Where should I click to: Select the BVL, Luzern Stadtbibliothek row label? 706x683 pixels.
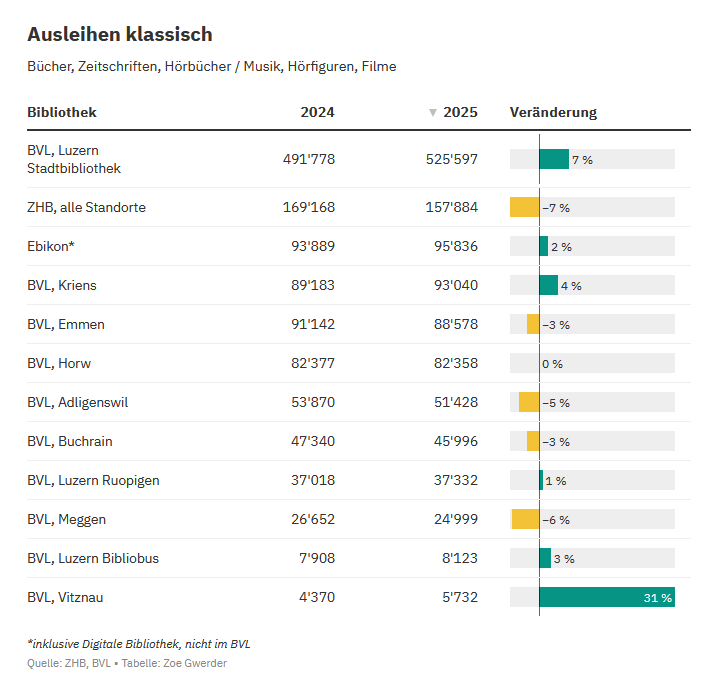74,159
